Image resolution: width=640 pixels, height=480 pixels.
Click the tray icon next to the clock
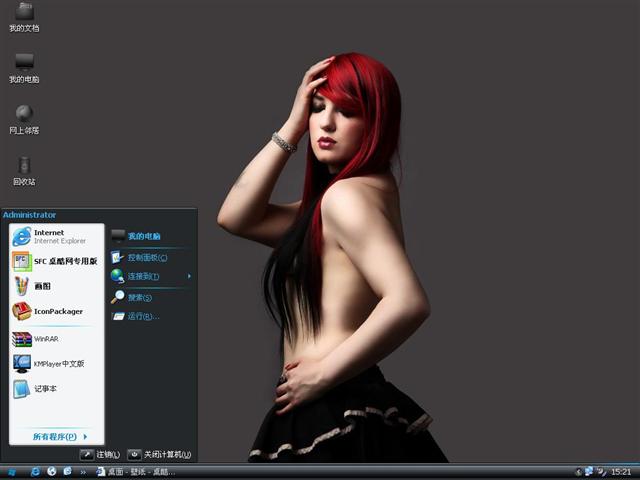pos(602,472)
